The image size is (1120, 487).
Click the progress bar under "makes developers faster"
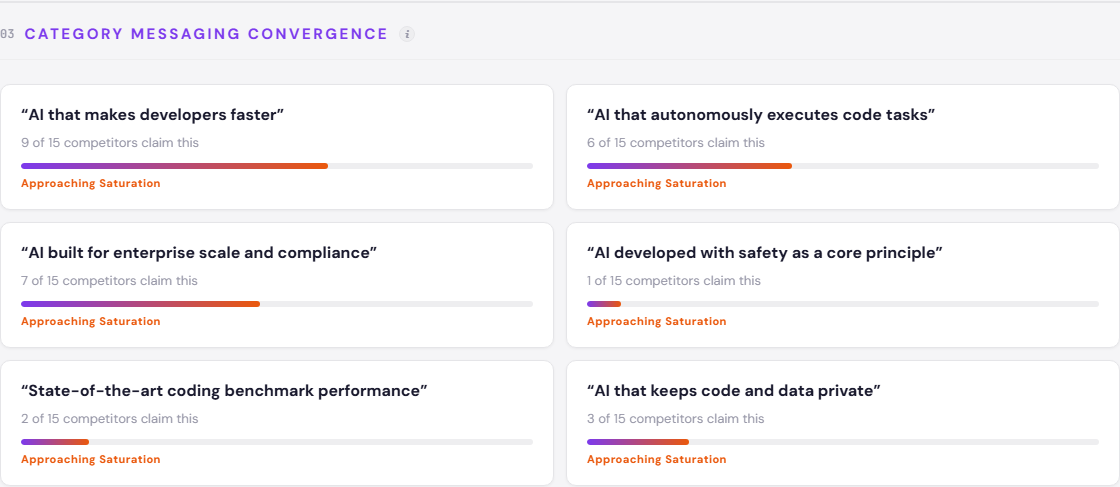tap(276, 166)
